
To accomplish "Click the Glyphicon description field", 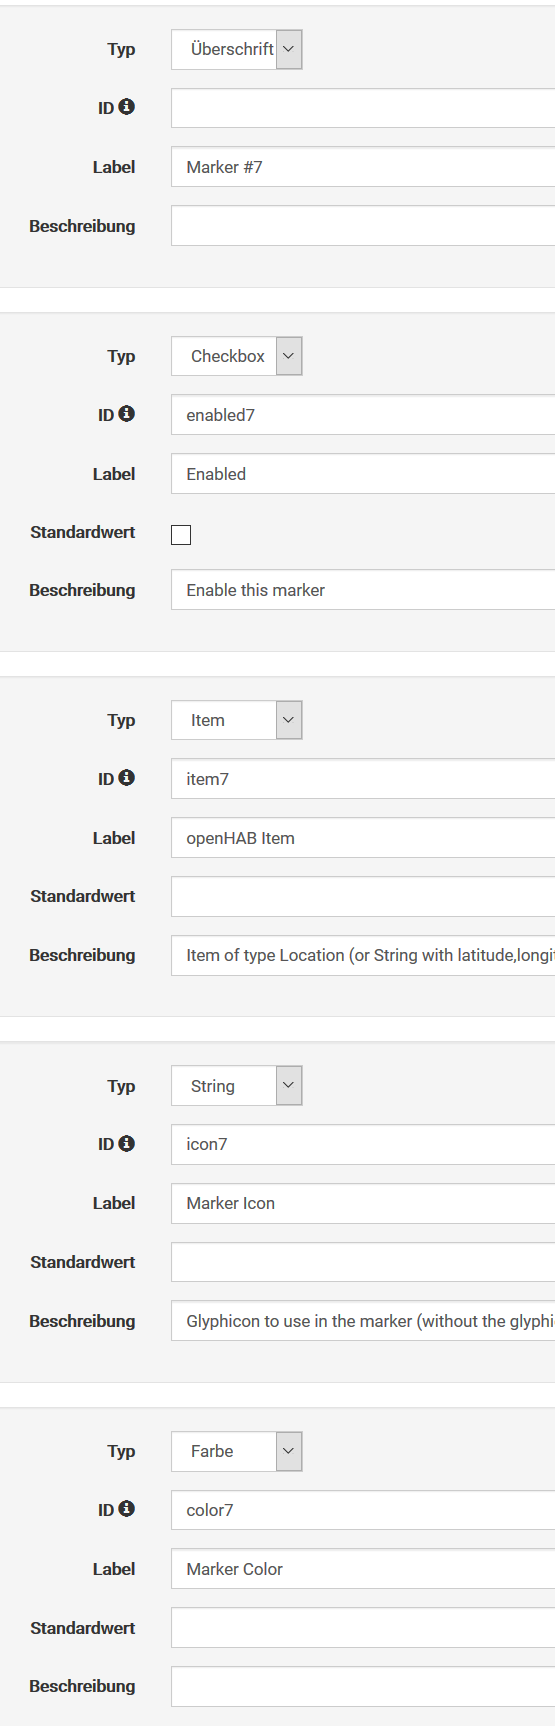I will pos(363,1321).
